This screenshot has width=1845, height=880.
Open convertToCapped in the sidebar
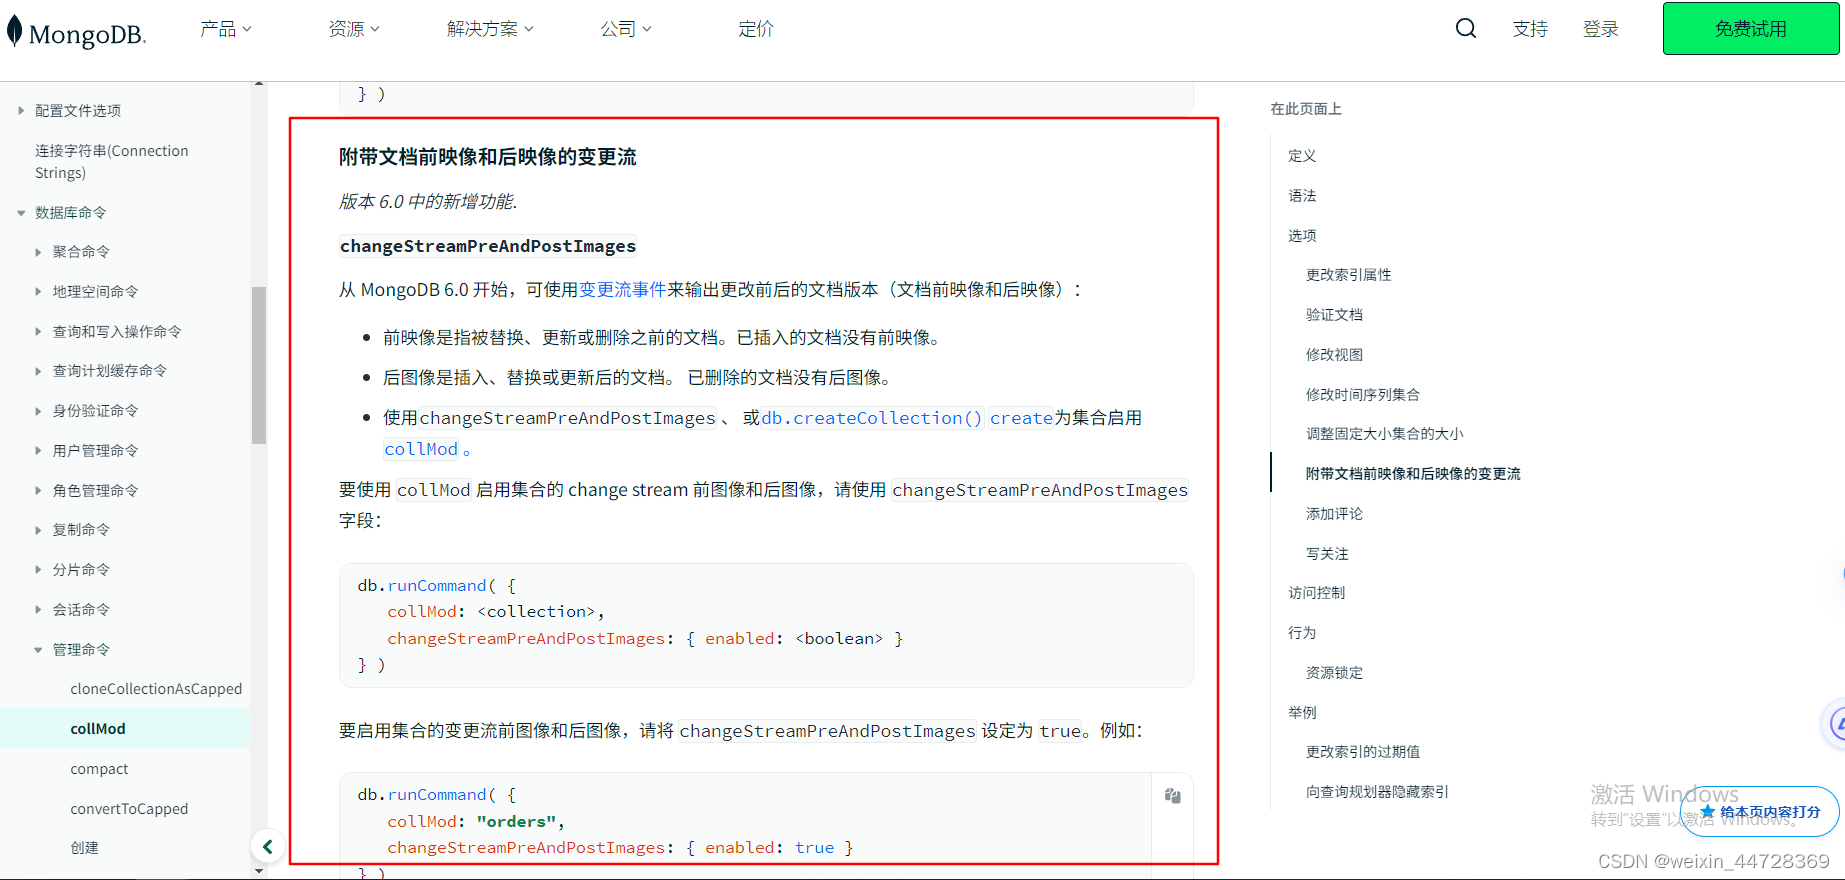coord(129,809)
